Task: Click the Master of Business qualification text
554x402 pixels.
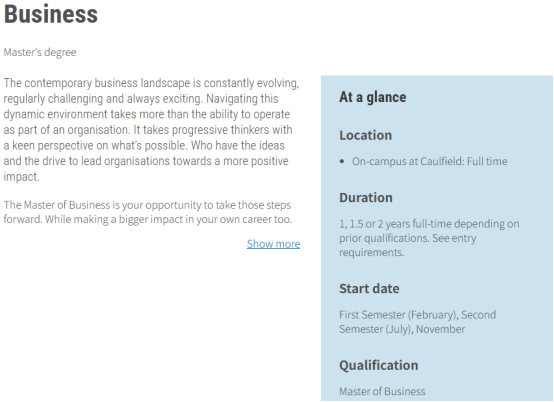Action: (x=382, y=391)
